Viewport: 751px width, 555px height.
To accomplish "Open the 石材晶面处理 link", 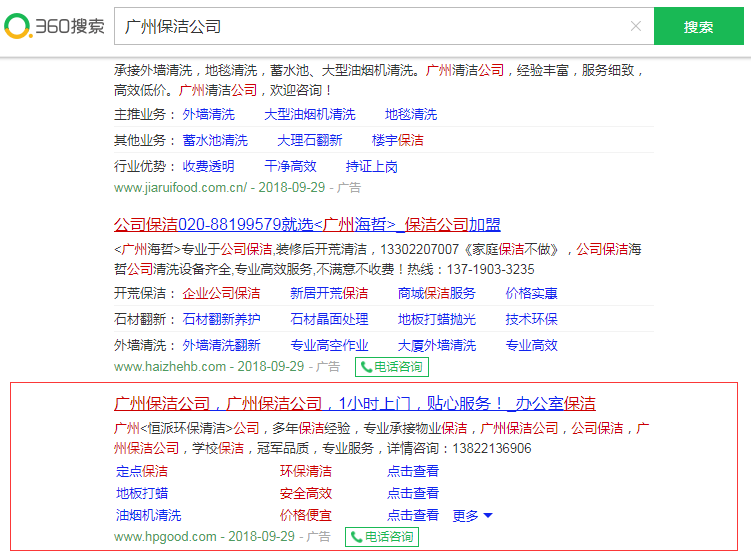I will (x=329, y=319).
